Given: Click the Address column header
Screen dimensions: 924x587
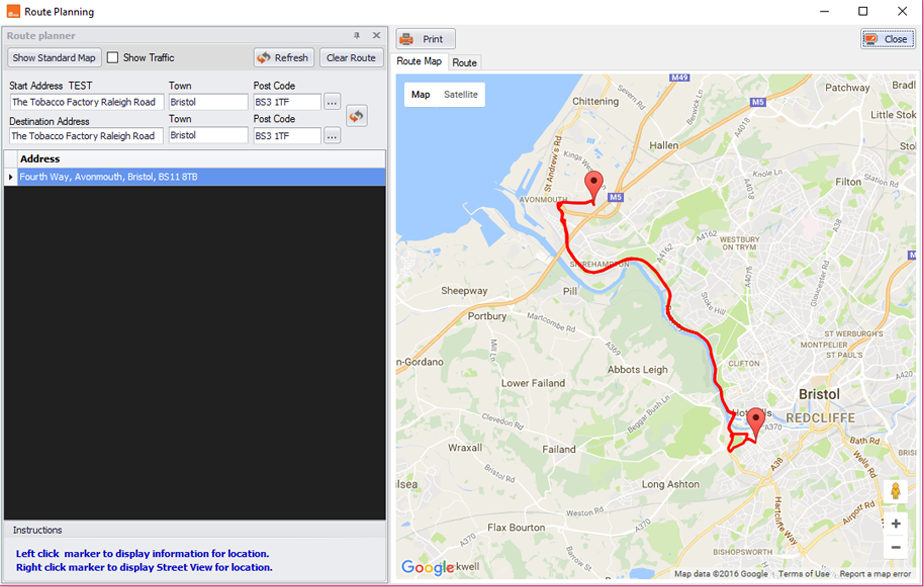Looking at the screenshot, I should (202, 159).
